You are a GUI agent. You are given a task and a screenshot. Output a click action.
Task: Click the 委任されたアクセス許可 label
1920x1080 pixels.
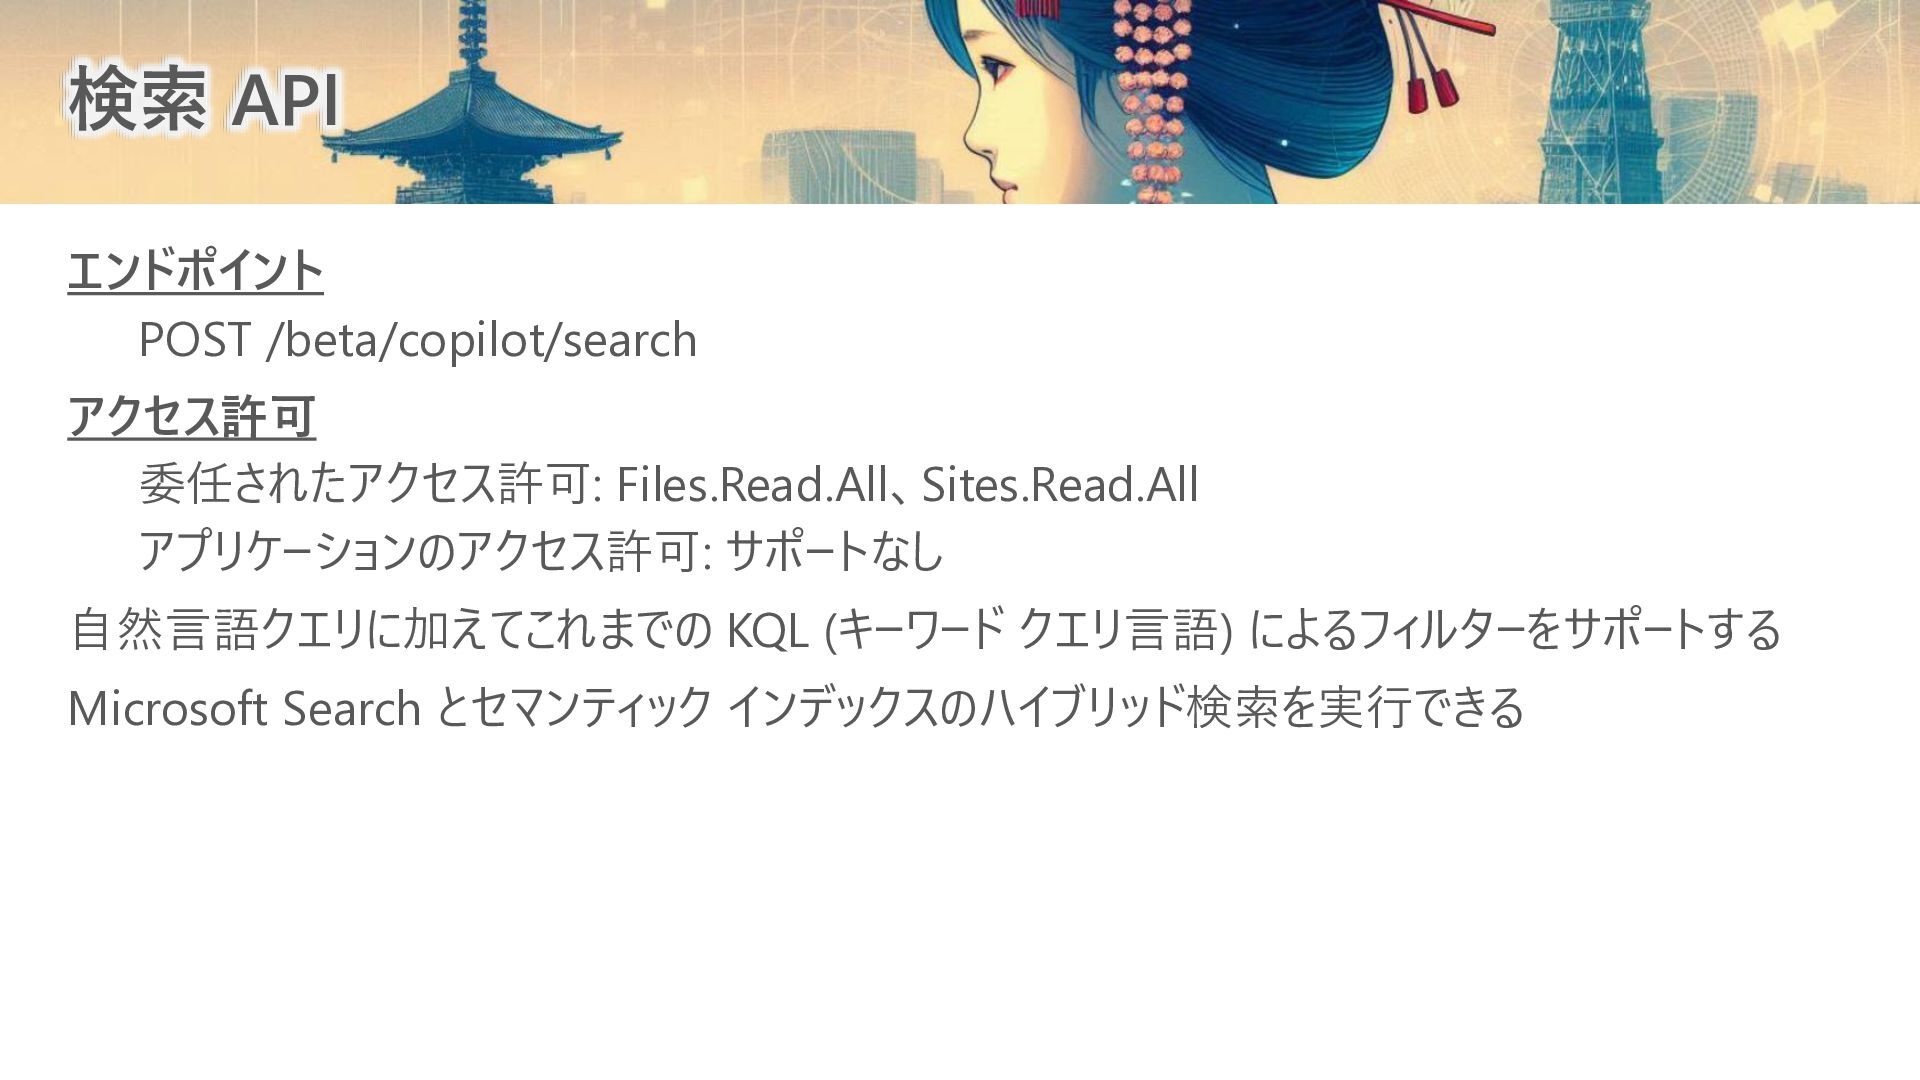365,485
